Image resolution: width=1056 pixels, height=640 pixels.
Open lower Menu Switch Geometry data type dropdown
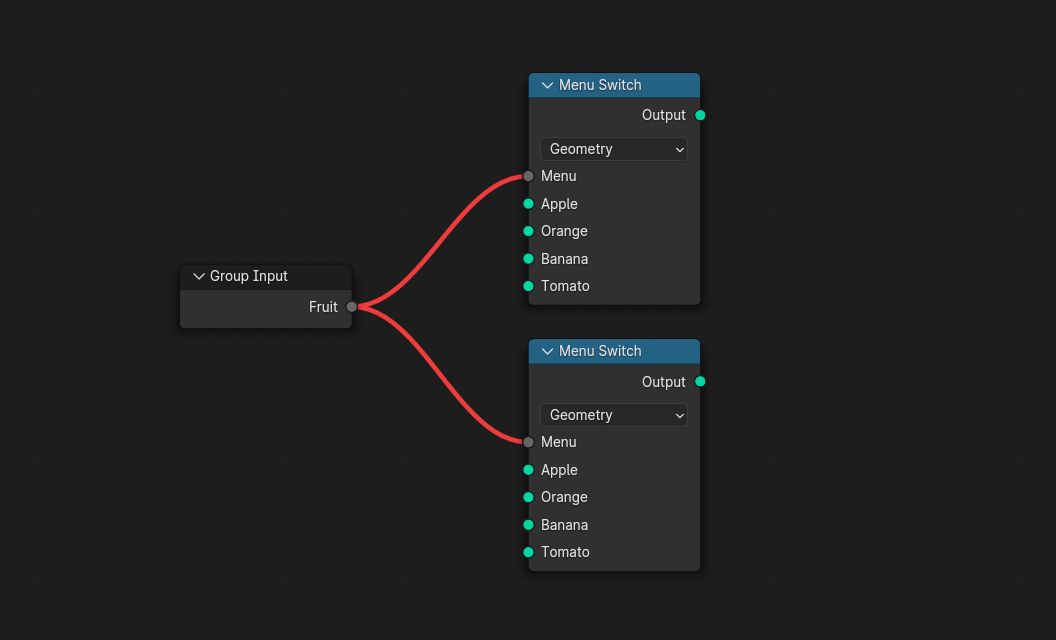(614, 415)
